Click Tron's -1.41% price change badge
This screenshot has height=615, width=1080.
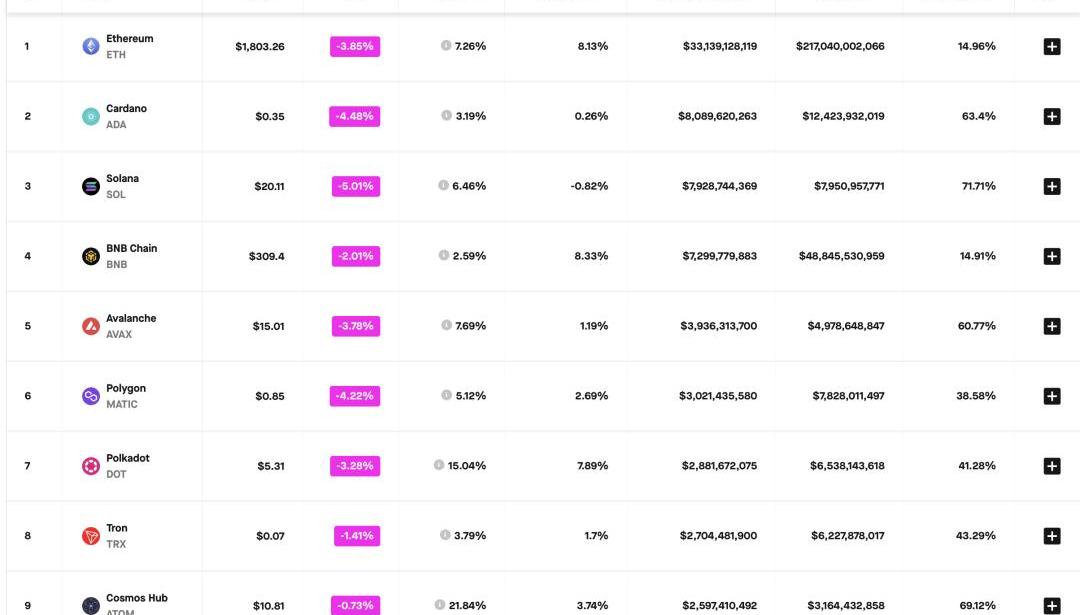point(357,536)
